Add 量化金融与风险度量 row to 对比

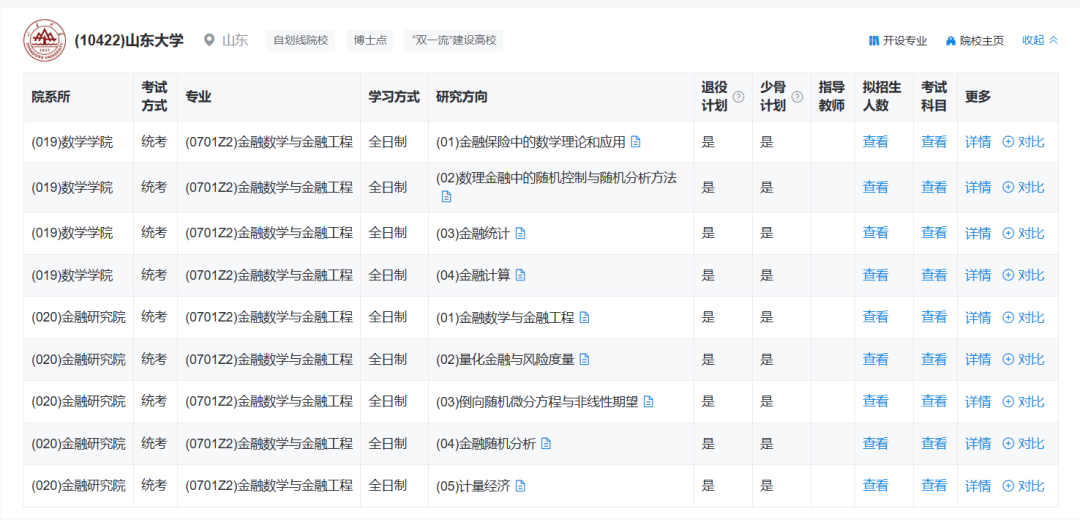point(1023,360)
